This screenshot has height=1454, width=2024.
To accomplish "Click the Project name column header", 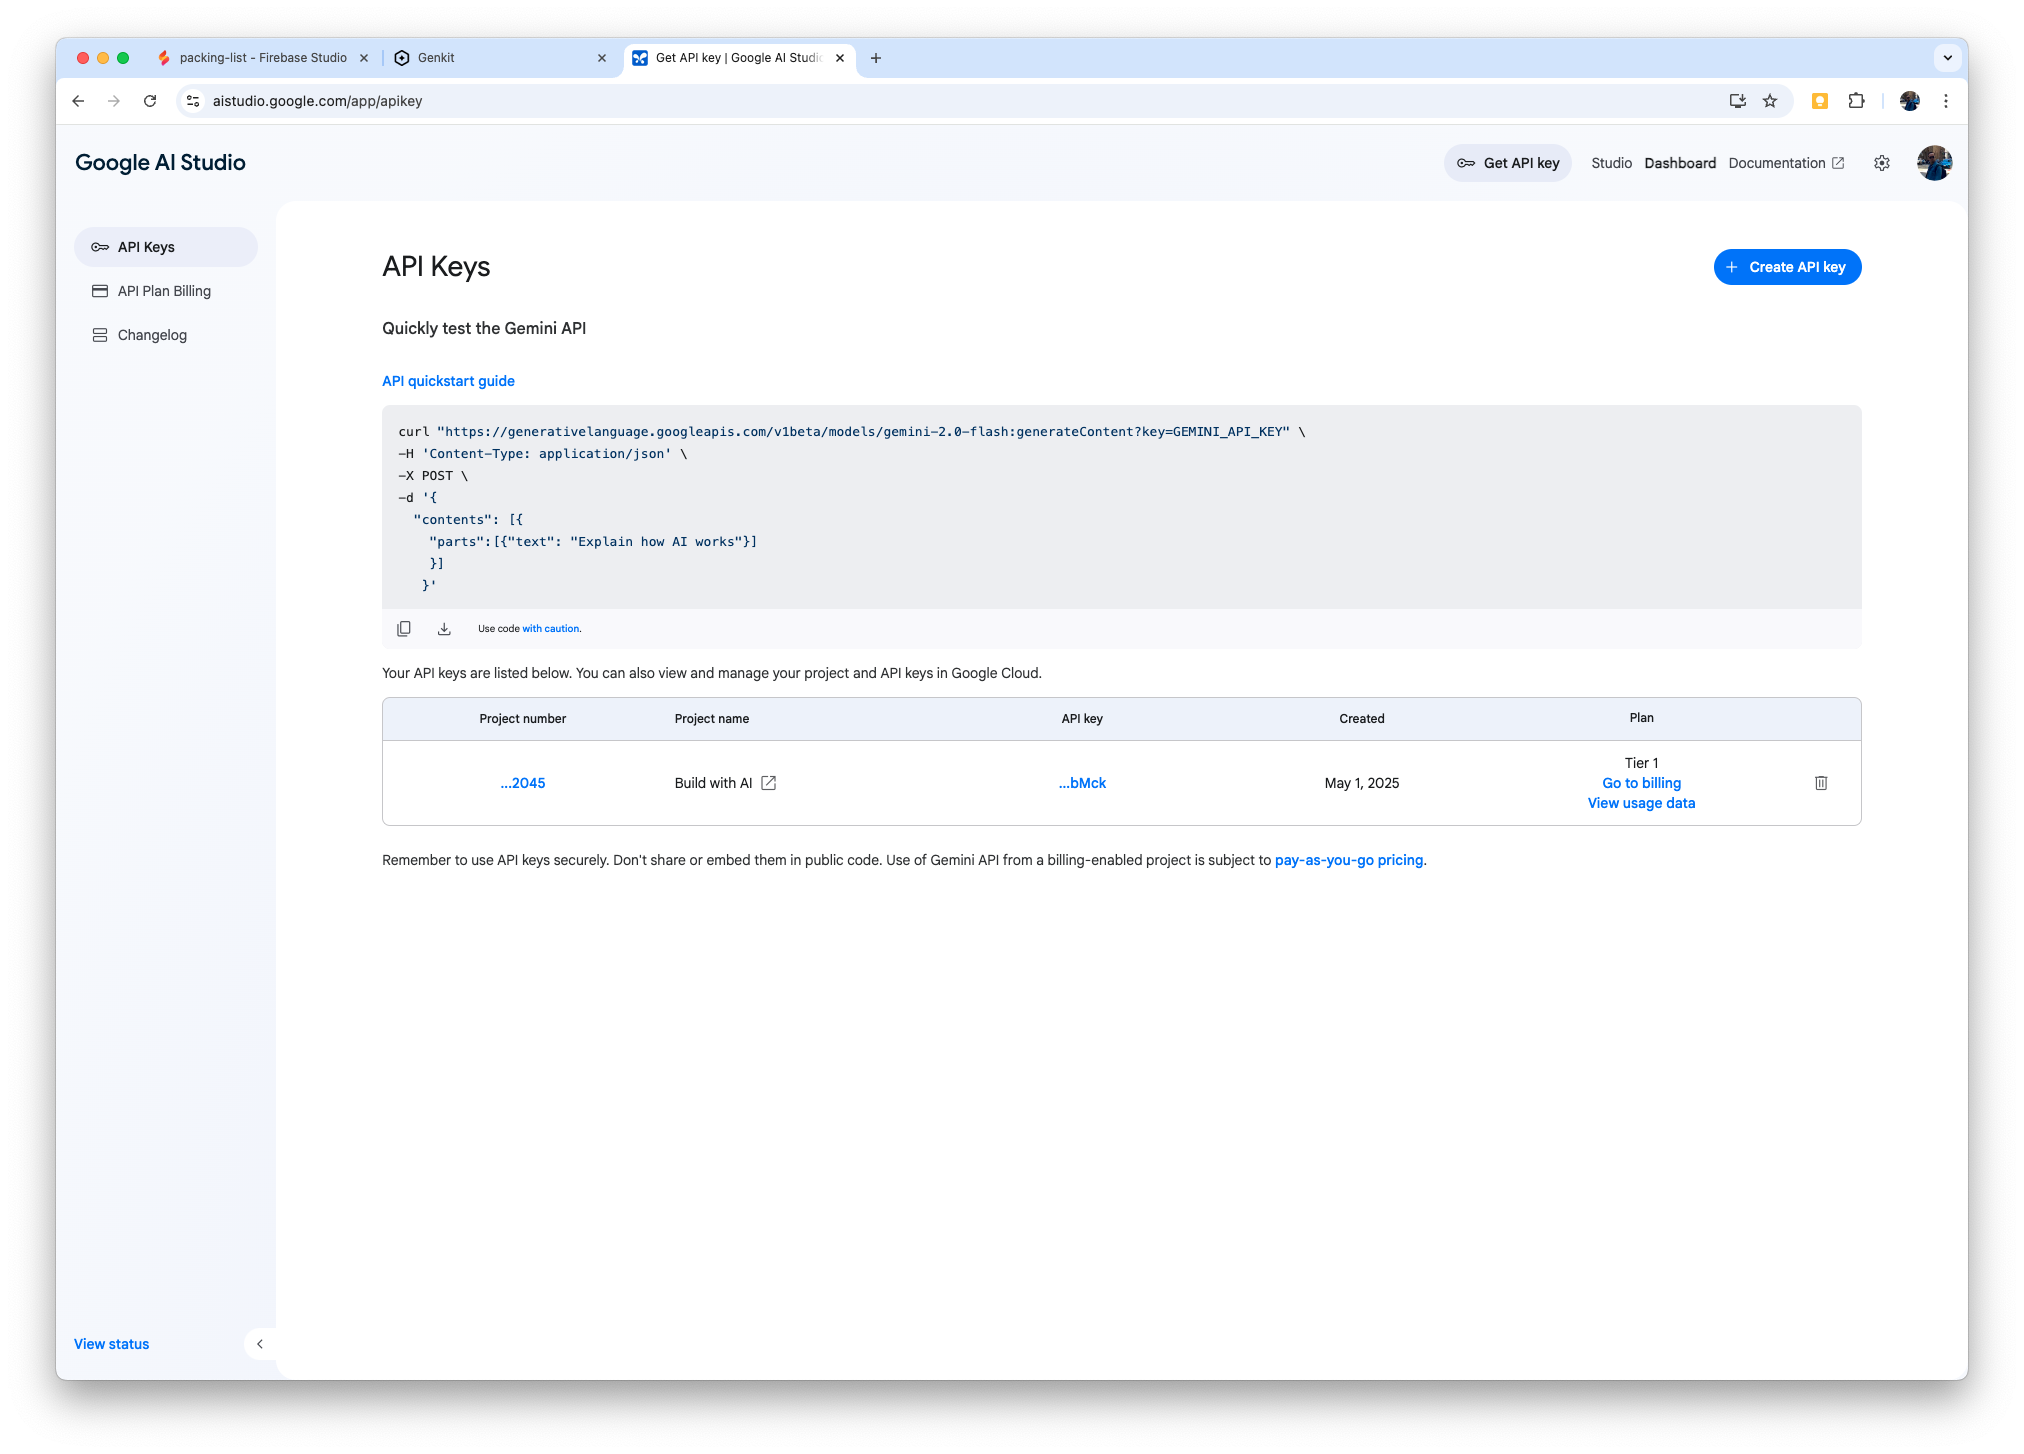I will click(711, 719).
